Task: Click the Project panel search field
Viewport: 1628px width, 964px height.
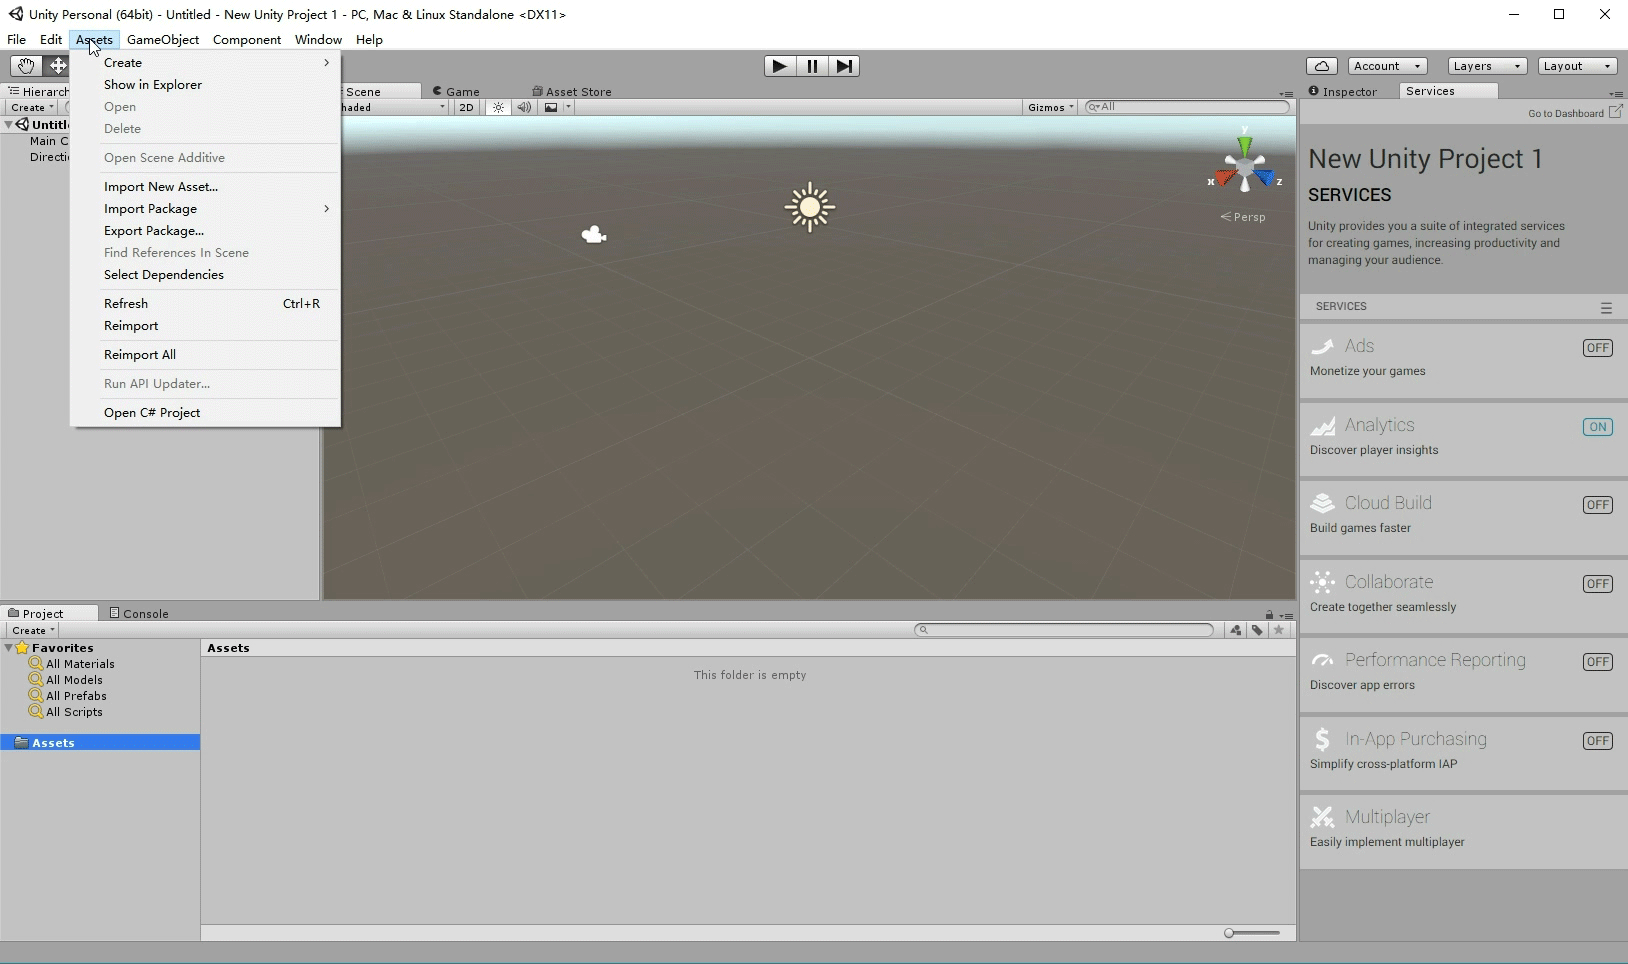Action: pos(1064,630)
